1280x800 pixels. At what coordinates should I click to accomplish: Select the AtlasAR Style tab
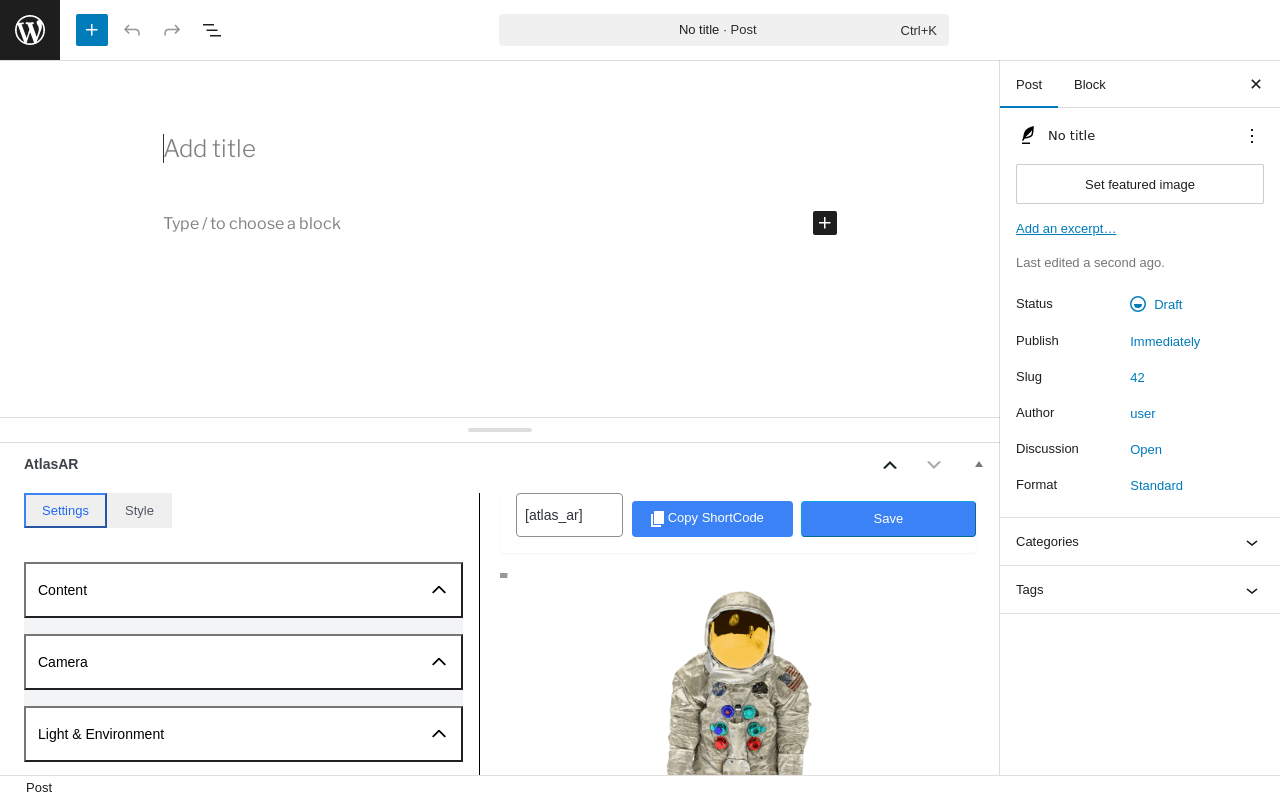(x=139, y=510)
